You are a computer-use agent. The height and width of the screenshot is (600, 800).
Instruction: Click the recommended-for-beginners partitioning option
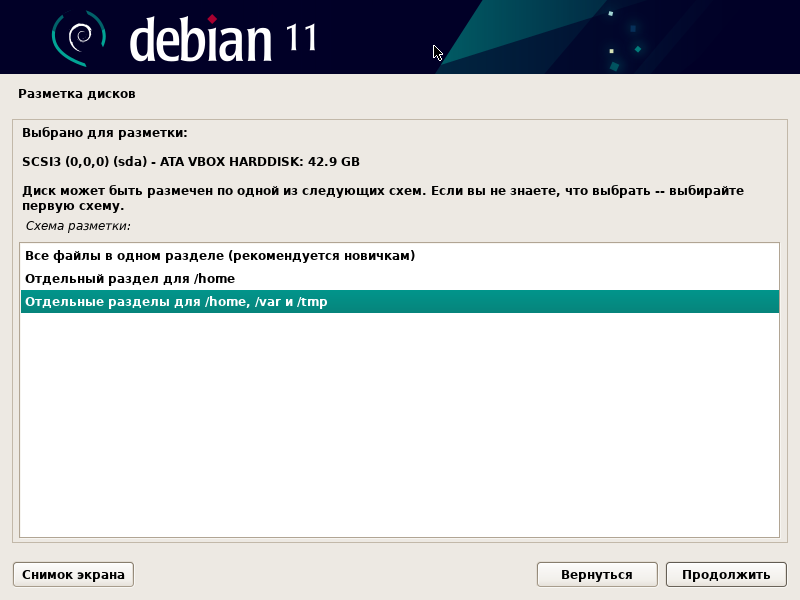(220, 256)
